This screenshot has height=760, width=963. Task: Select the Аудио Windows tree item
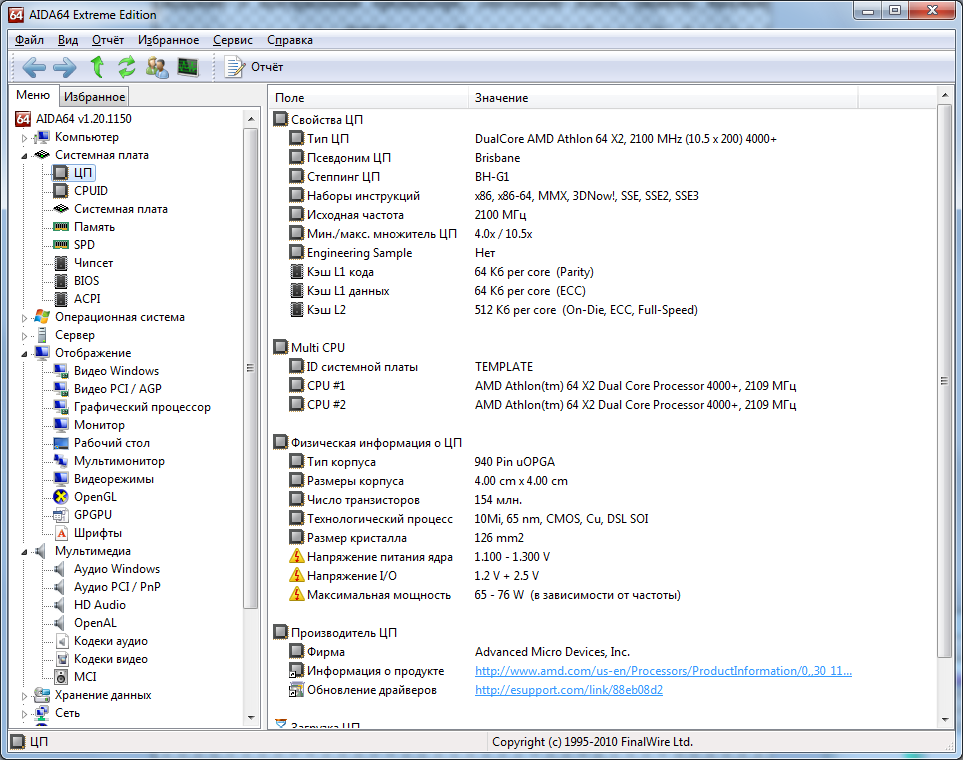tap(117, 569)
